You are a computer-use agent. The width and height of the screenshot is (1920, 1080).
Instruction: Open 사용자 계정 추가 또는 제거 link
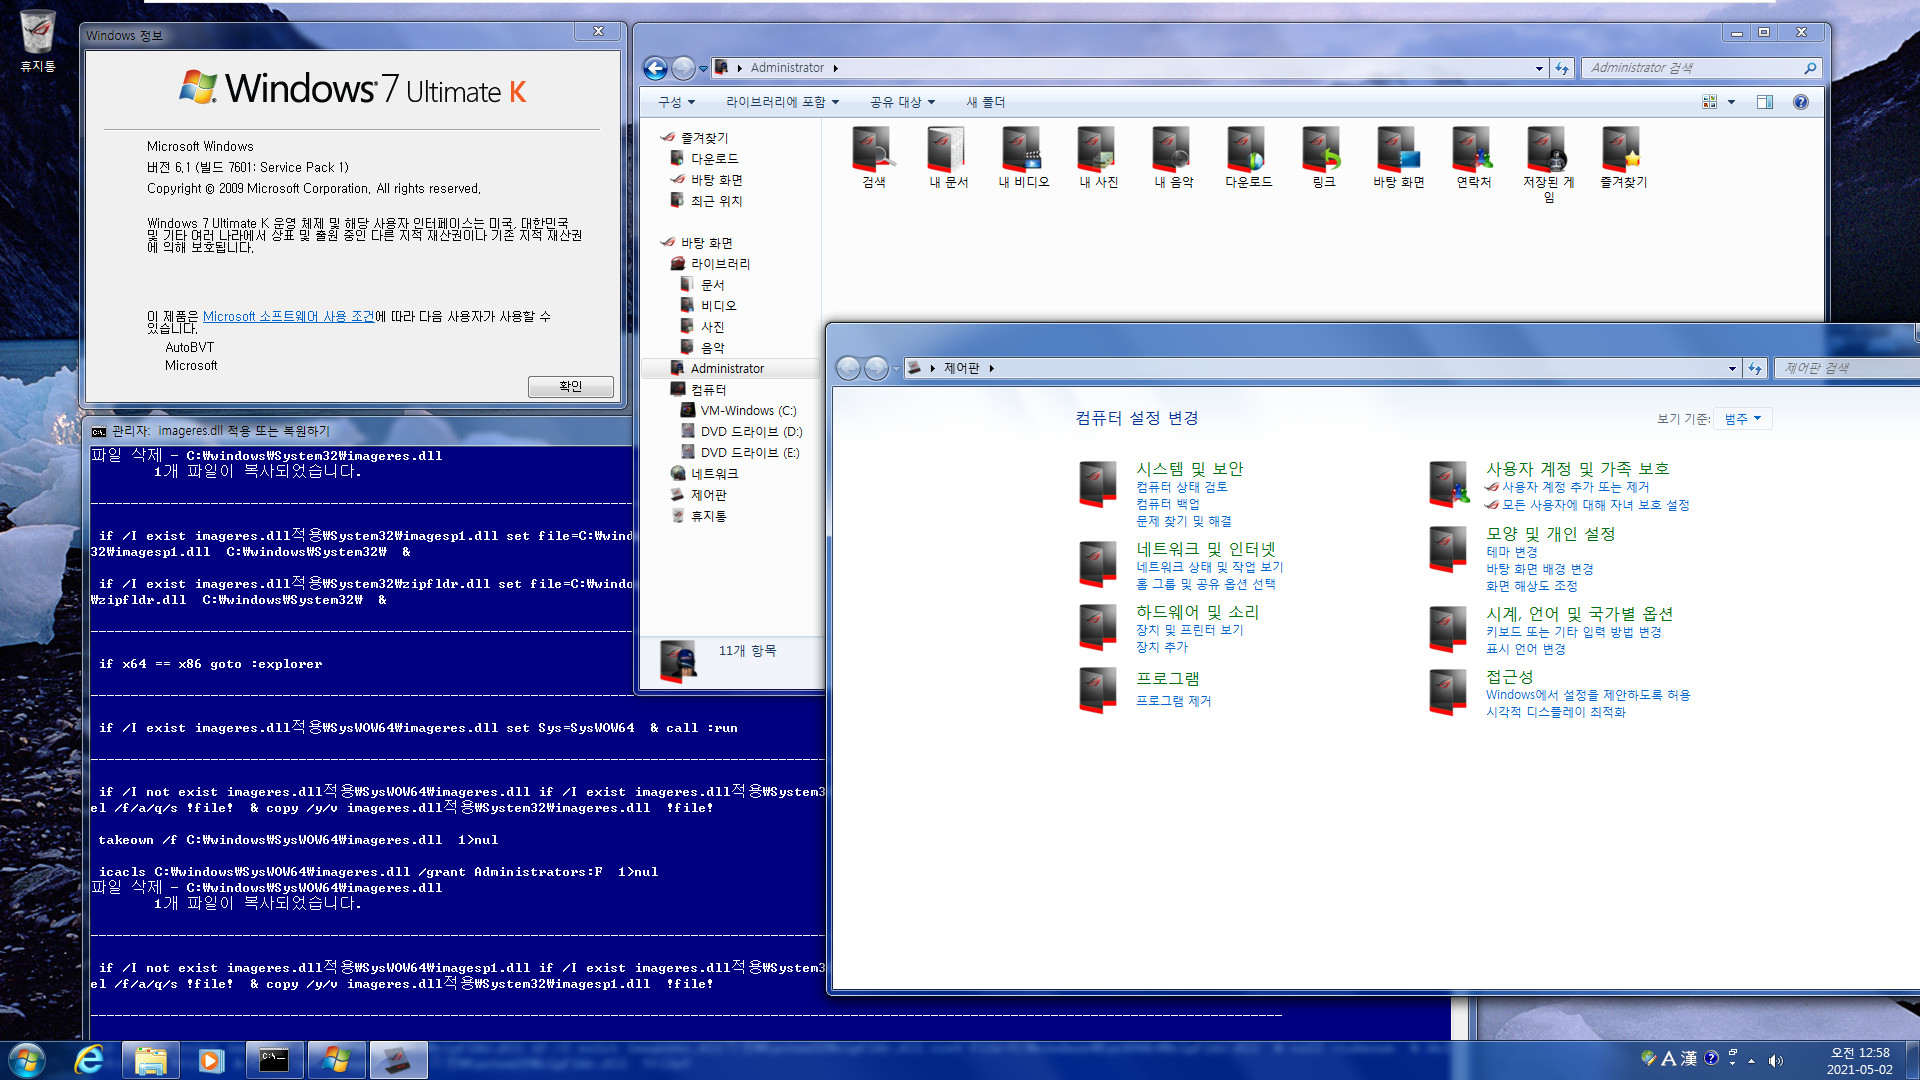click(x=1575, y=487)
